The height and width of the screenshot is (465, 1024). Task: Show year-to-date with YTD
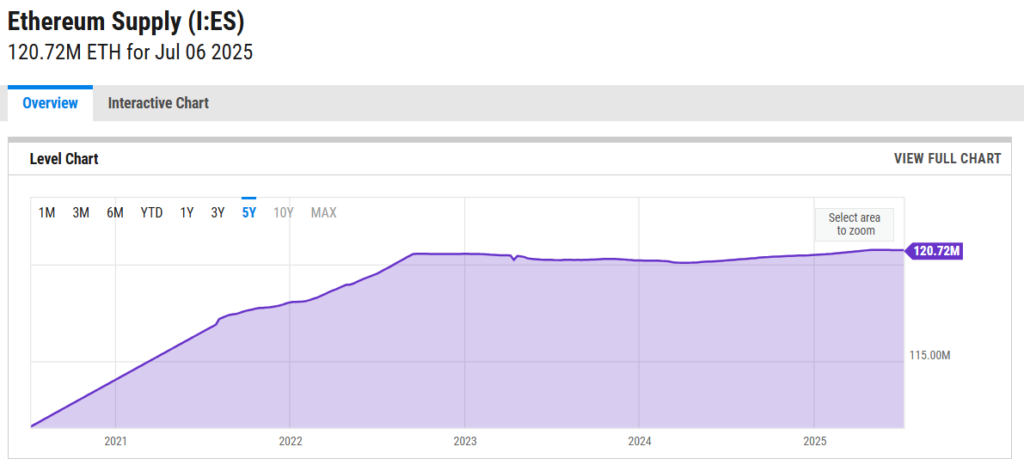click(x=152, y=212)
